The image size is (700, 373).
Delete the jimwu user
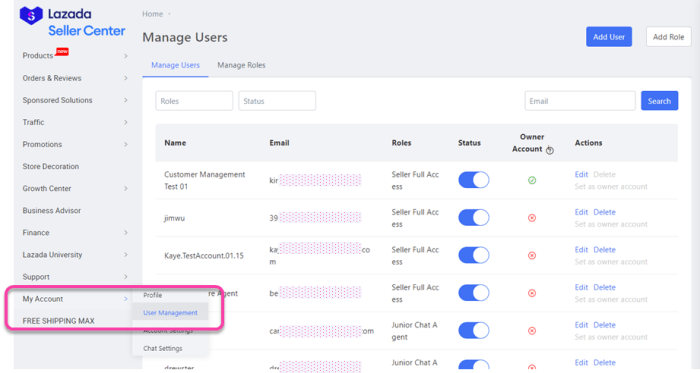pyautogui.click(x=604, y=212)
